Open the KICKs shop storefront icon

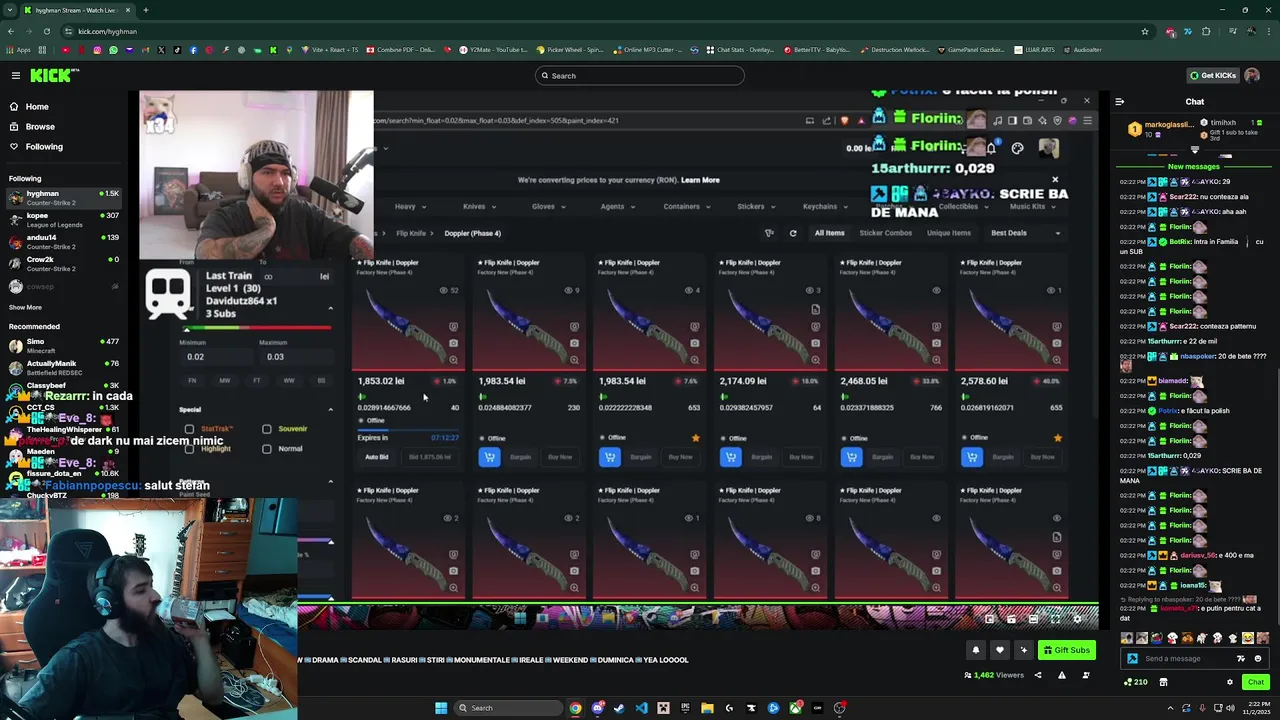click(x=1163, y=682)
